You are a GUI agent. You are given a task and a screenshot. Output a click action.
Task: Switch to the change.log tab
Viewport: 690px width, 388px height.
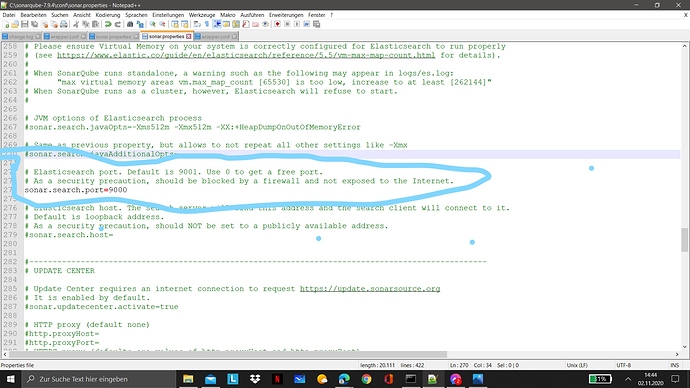pyautogui.click(x=21, y=37)
